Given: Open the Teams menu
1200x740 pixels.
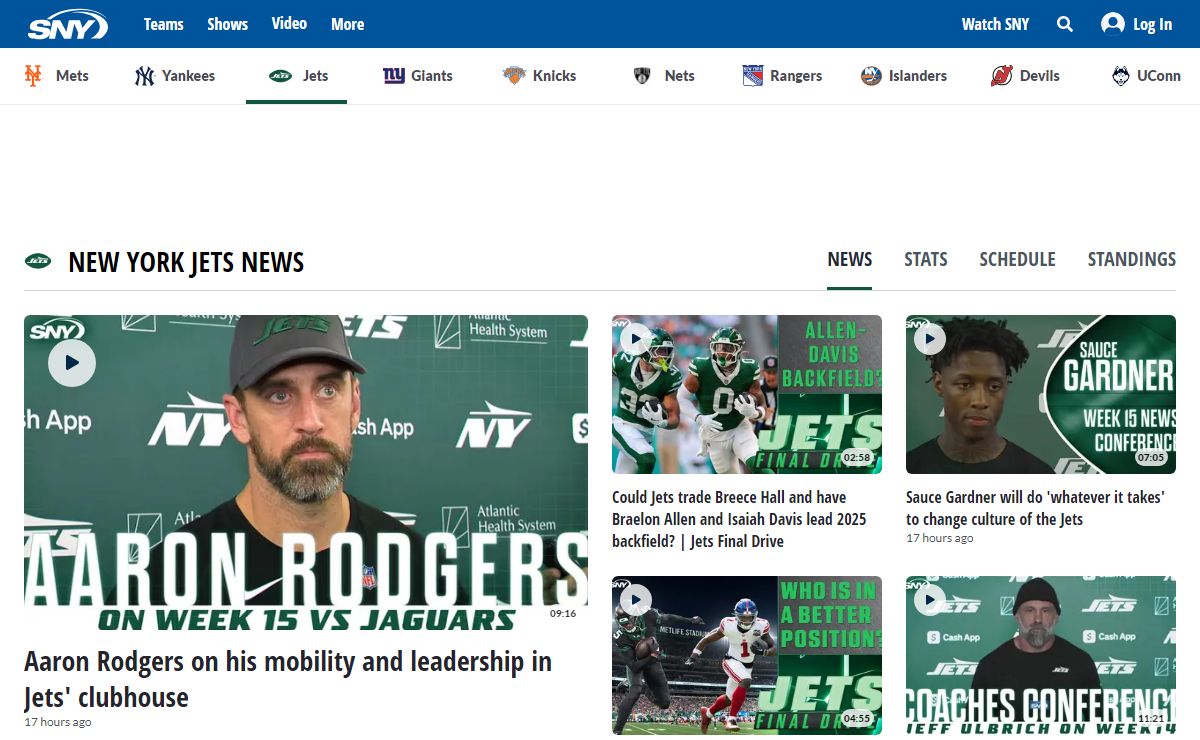Looking at the screenshot, I should pos(163,24).
